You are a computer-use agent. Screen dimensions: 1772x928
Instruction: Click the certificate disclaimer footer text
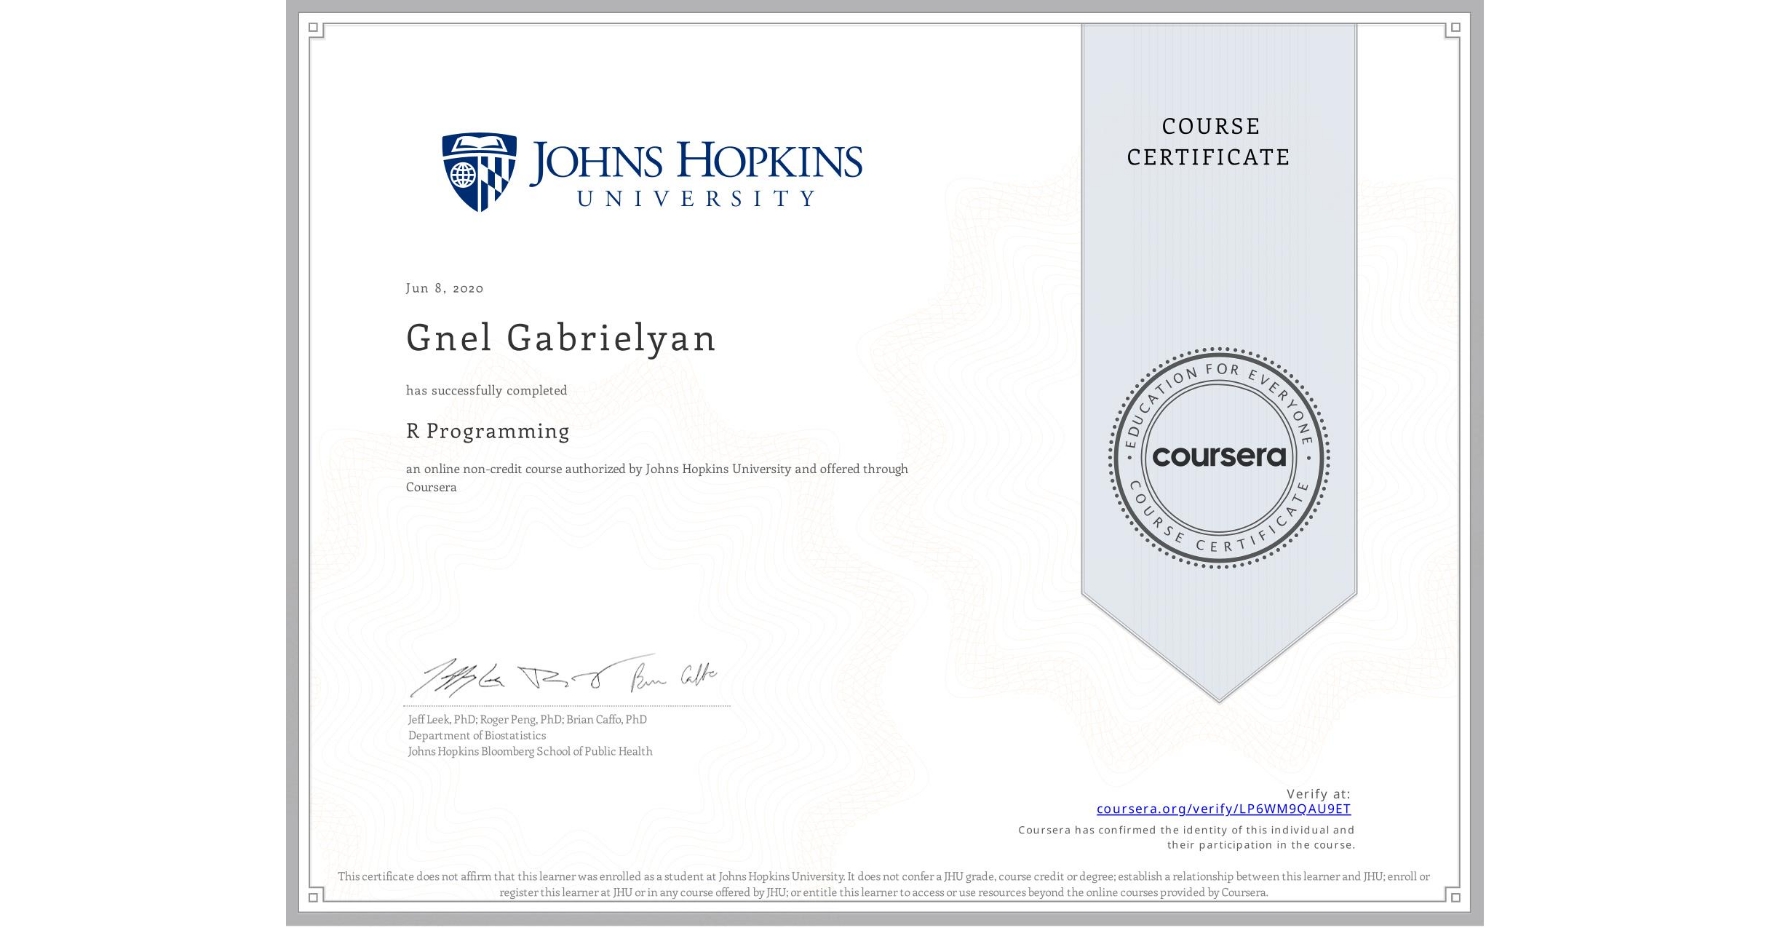(884, 885)
